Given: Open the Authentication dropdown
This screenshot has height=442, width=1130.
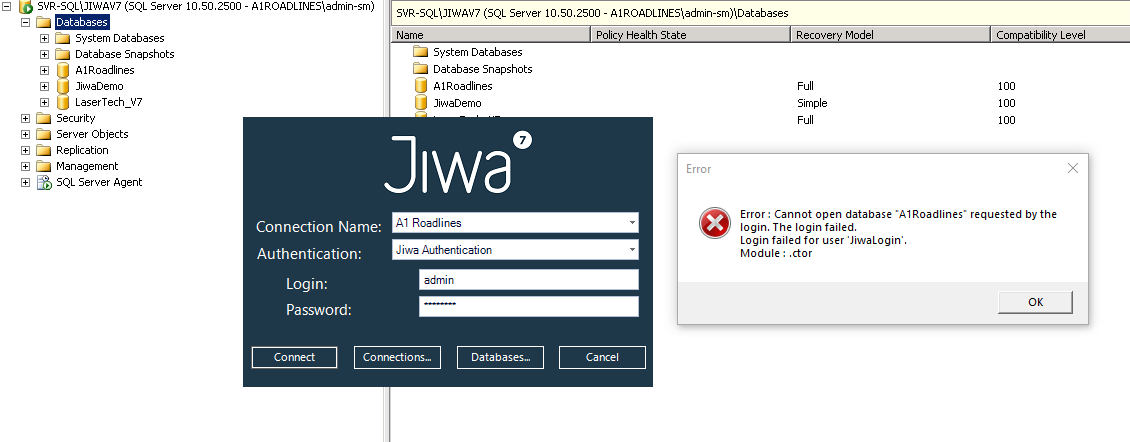Looking at the screenshot, I should [632, 250].
